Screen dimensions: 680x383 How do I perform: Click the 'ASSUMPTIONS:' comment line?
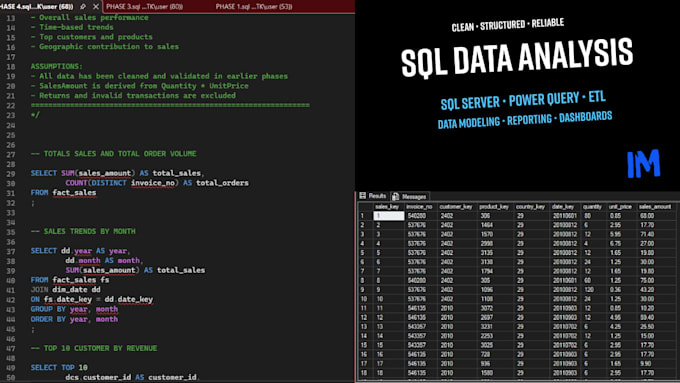pos(56,66)
